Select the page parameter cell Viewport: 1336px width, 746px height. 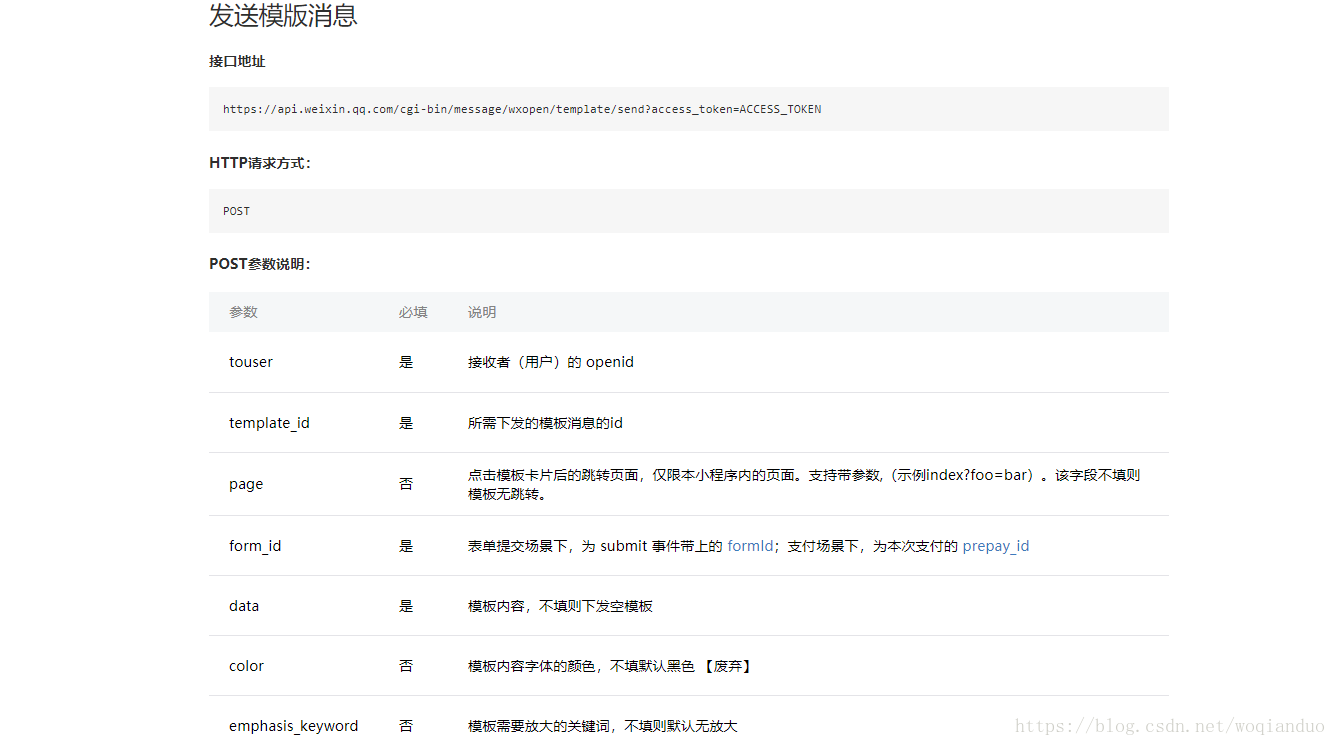tap(246, 484)
